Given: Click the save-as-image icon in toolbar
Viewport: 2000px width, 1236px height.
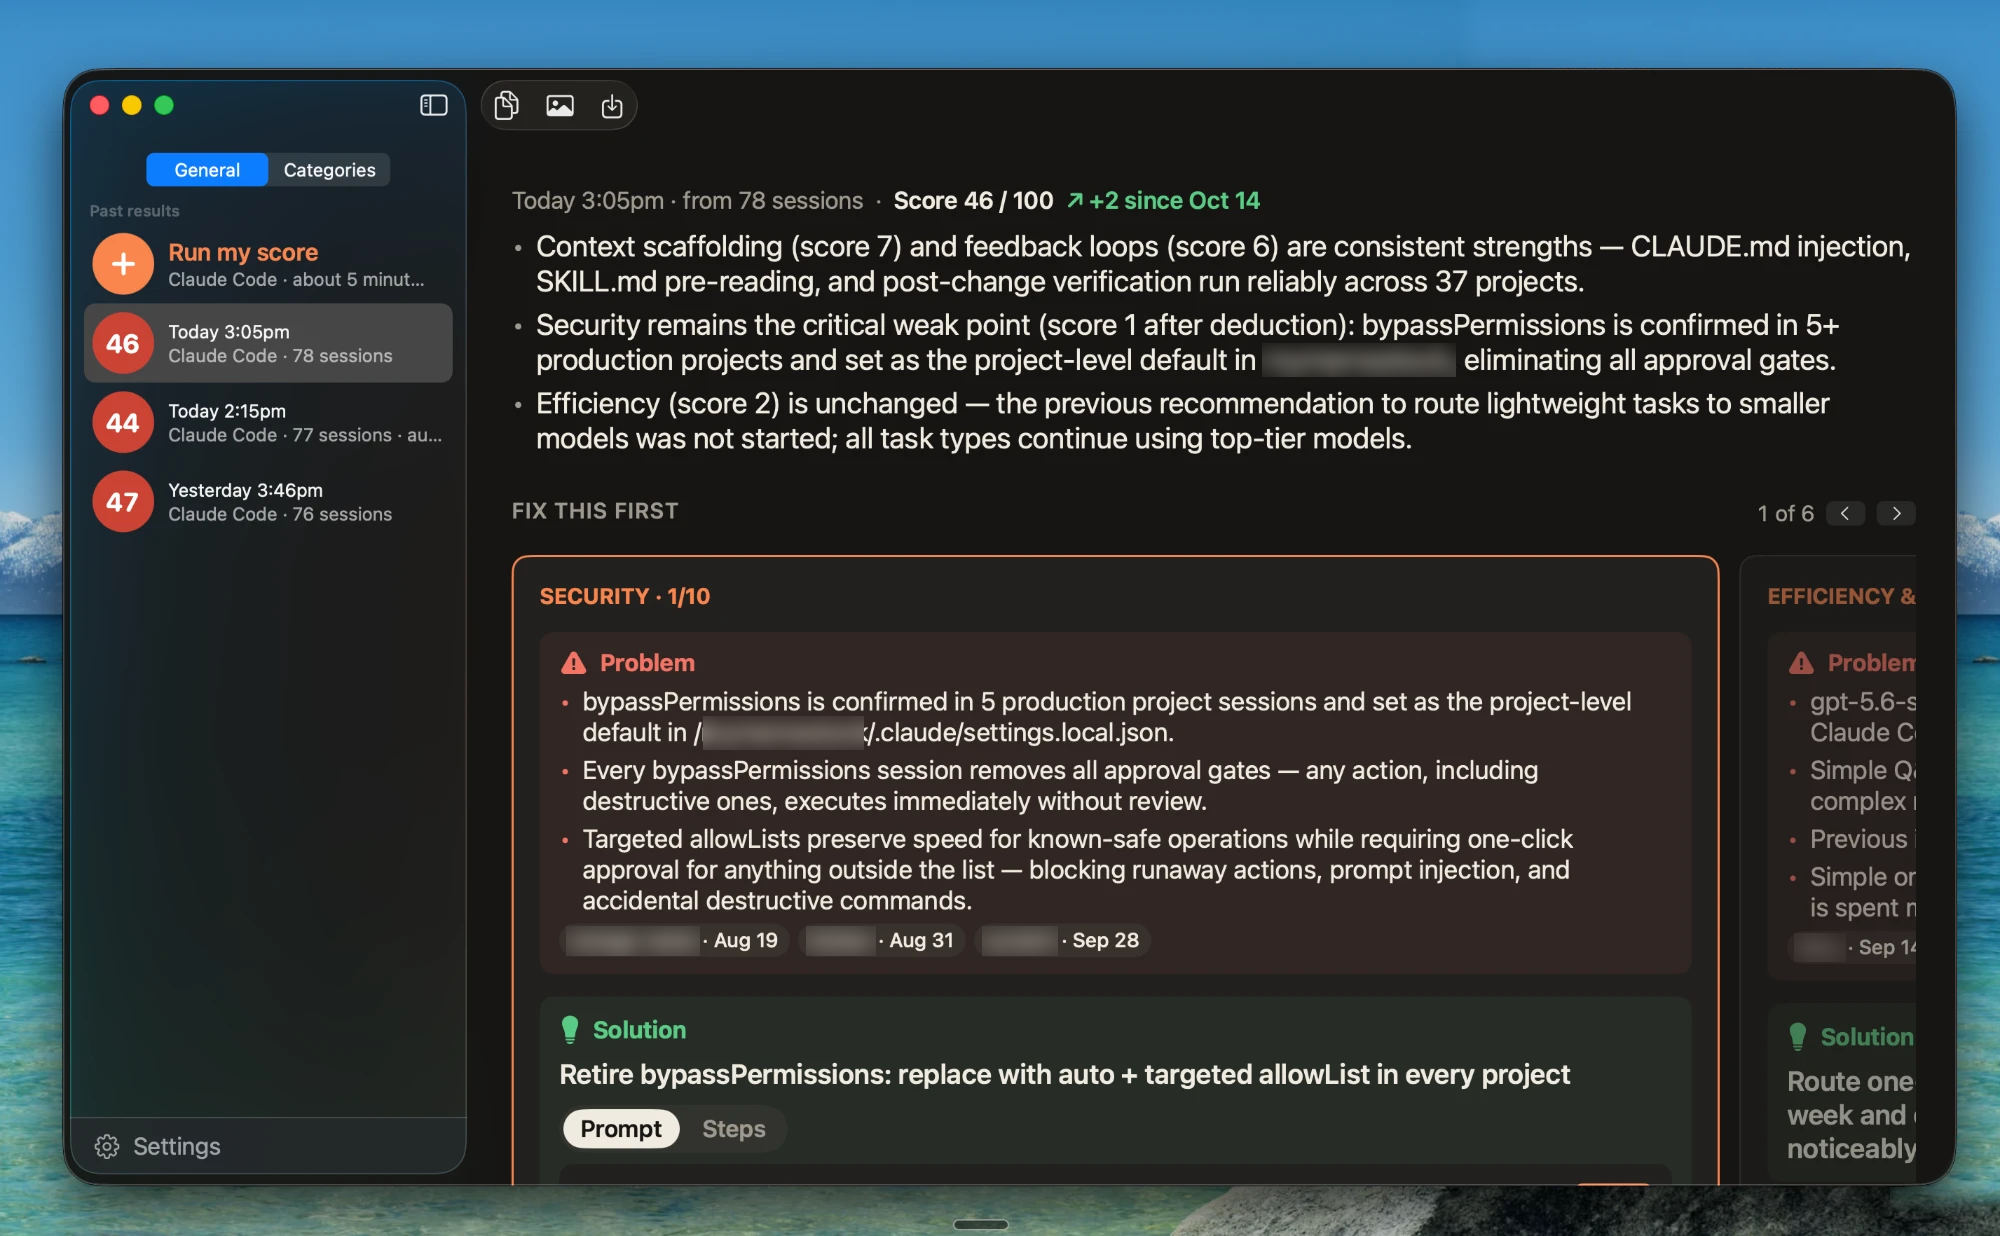Looking at the screenshot, I should point(560,105).
